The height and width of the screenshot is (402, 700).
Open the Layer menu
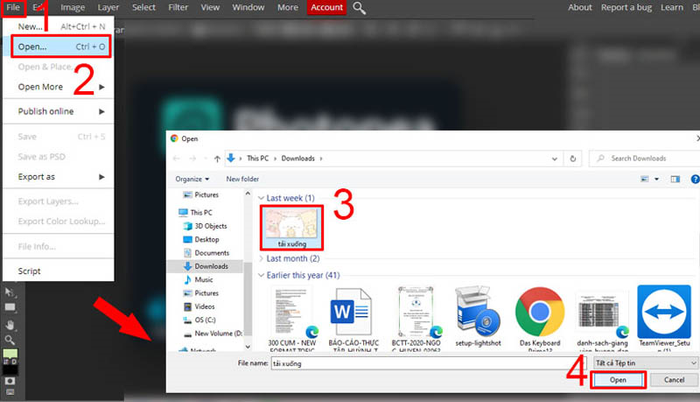coord(108,8)
